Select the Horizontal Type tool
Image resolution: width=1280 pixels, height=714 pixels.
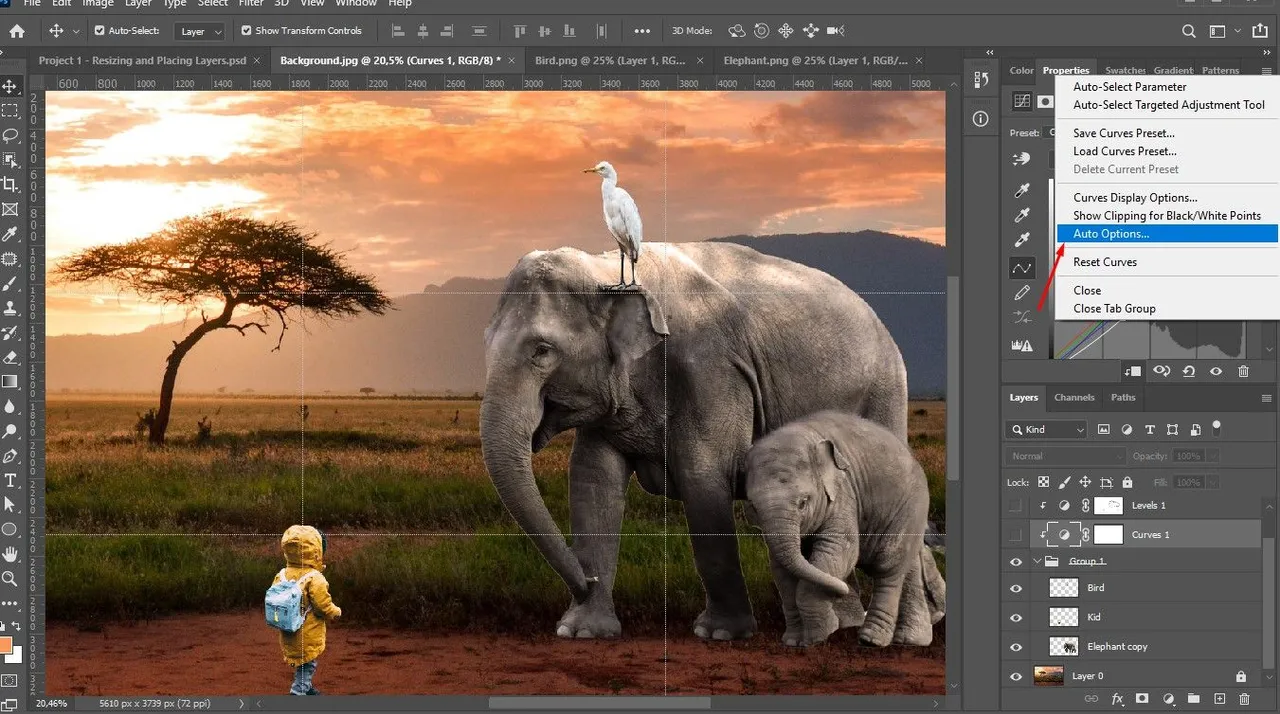(11, 480)
